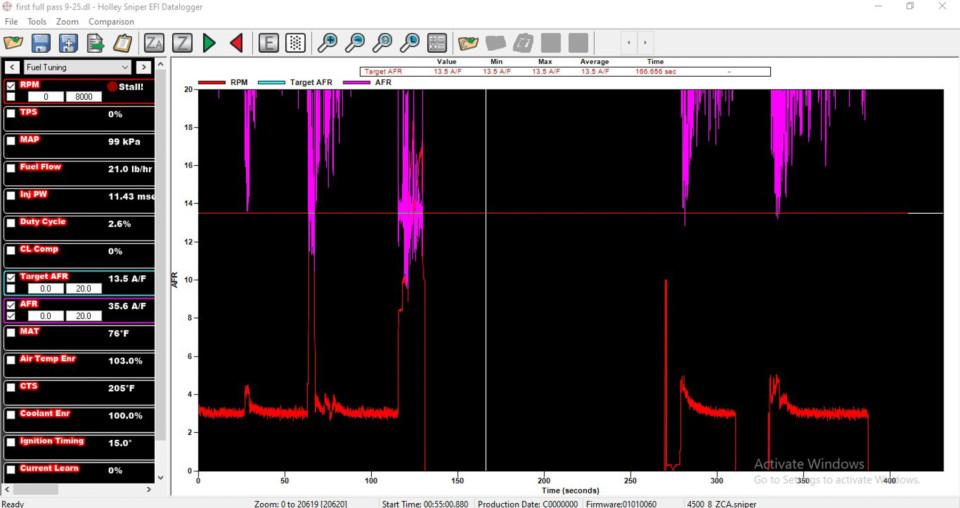This screenshot has width=960, height=508.
Task: Click the channel list scroll-up arrow
Action: coord(161,64)
